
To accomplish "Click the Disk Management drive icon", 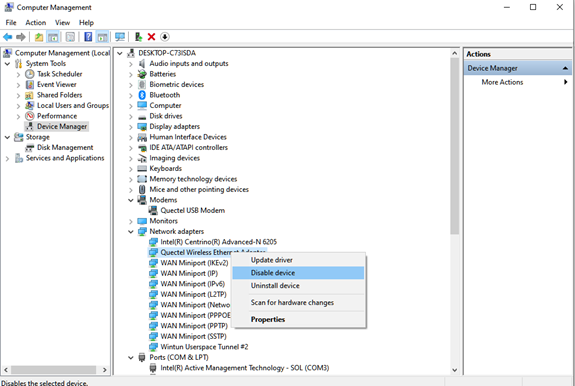I will [30, 148].
